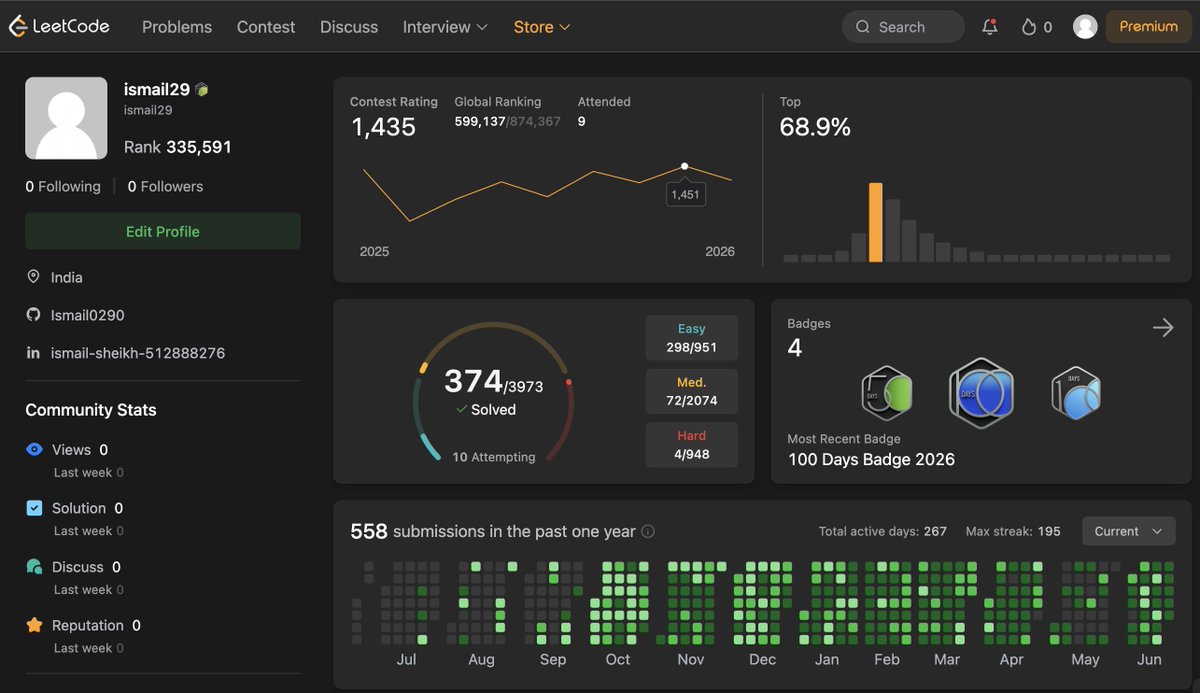The image size is (1200, 693).
Task: Click the Community Stats heading
Action: pos(91,410)
